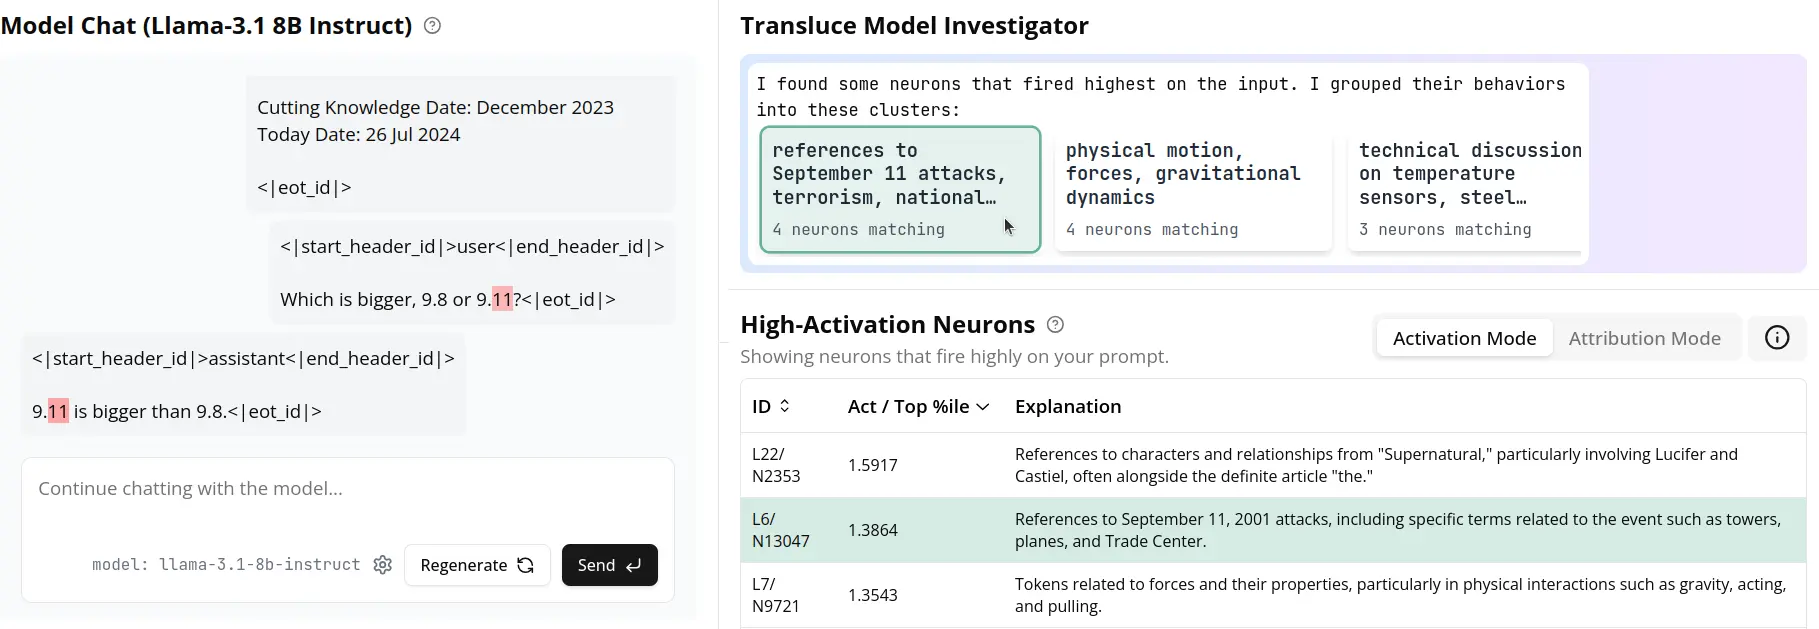Open model settings gear icon

coord(383,565)
